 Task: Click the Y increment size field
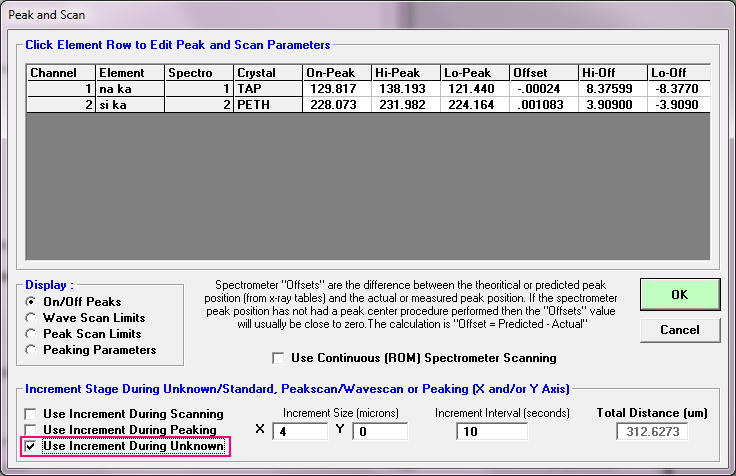click(378, 431)
